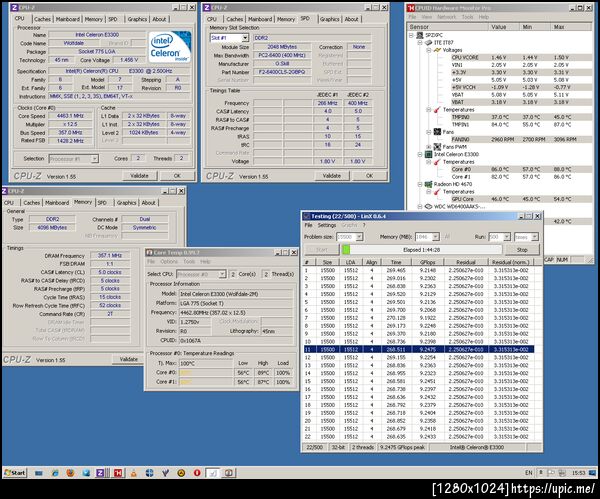Click the thermometer icon under Radeon HD 4670
The width and height of the screenshot is (600, 499).
click(437, 192)
